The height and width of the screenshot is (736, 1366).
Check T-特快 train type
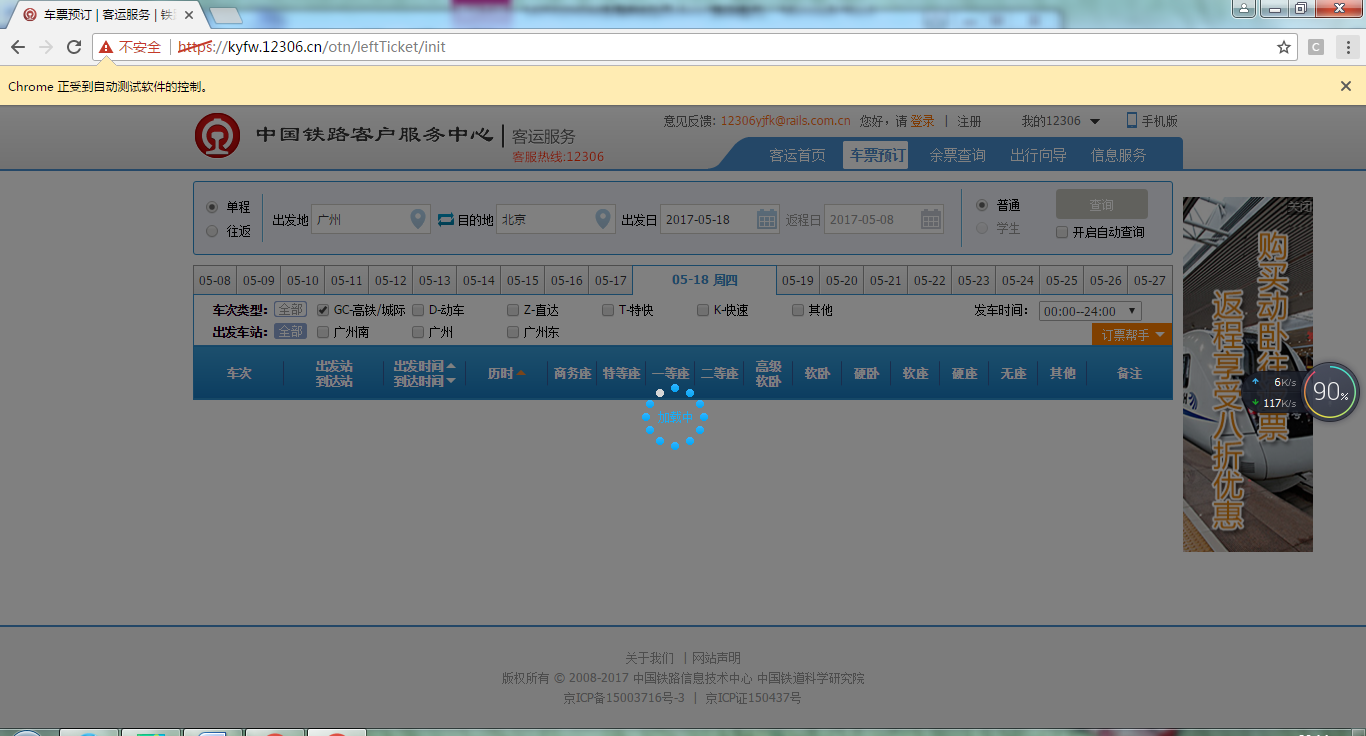(x=608, y=310)
